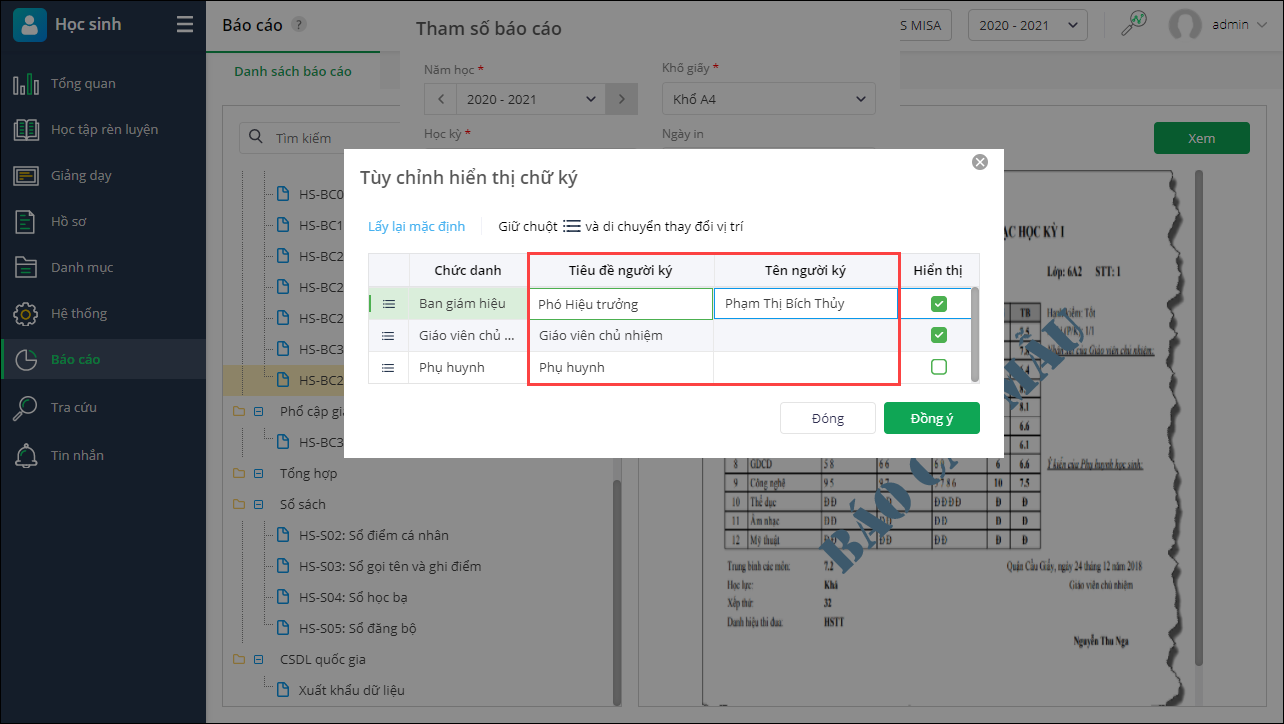1284x724 pixels.
Task: Click the Học sinh app logo icon
Action: coord(30,24)
